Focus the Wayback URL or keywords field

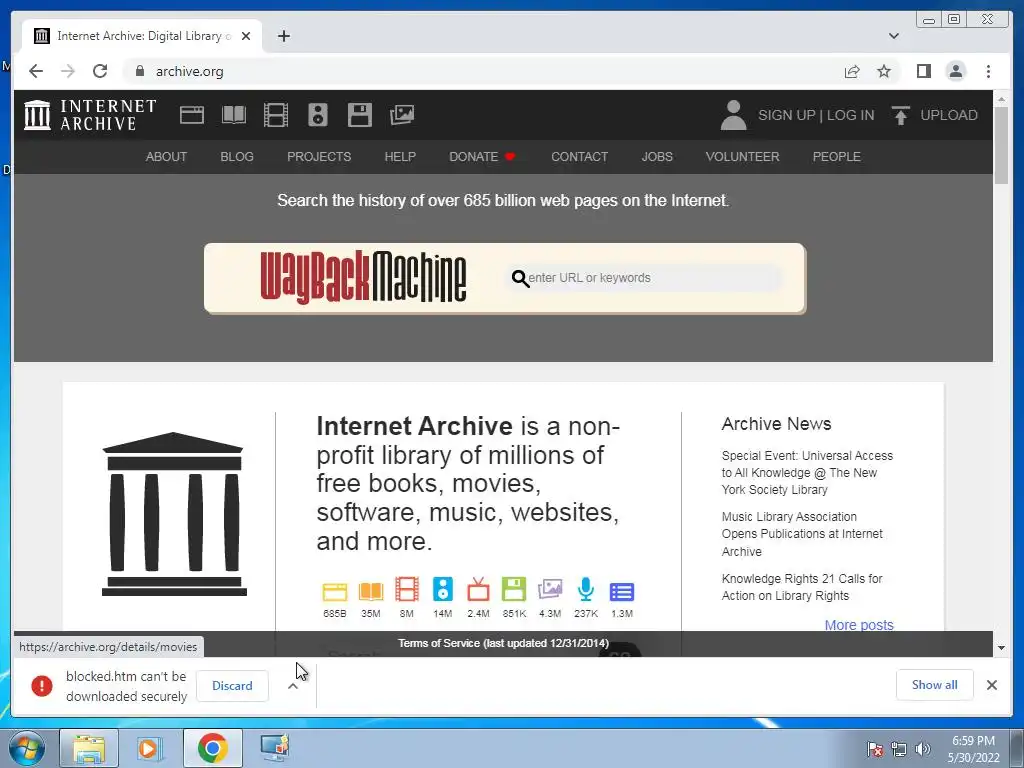coord(644,278)
